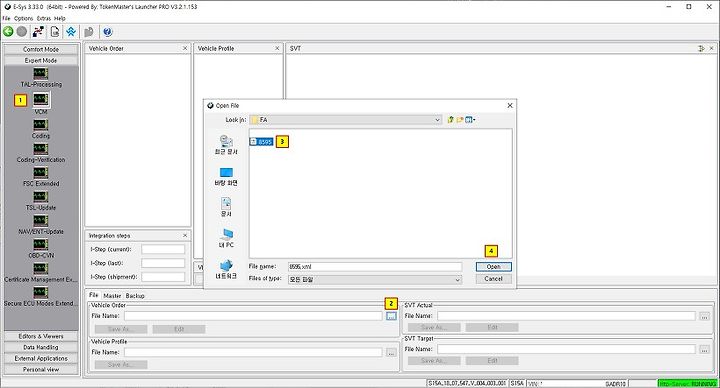The image size is (720, 388).
Task: Switch to the Master tab
Action: coord(112,296)
